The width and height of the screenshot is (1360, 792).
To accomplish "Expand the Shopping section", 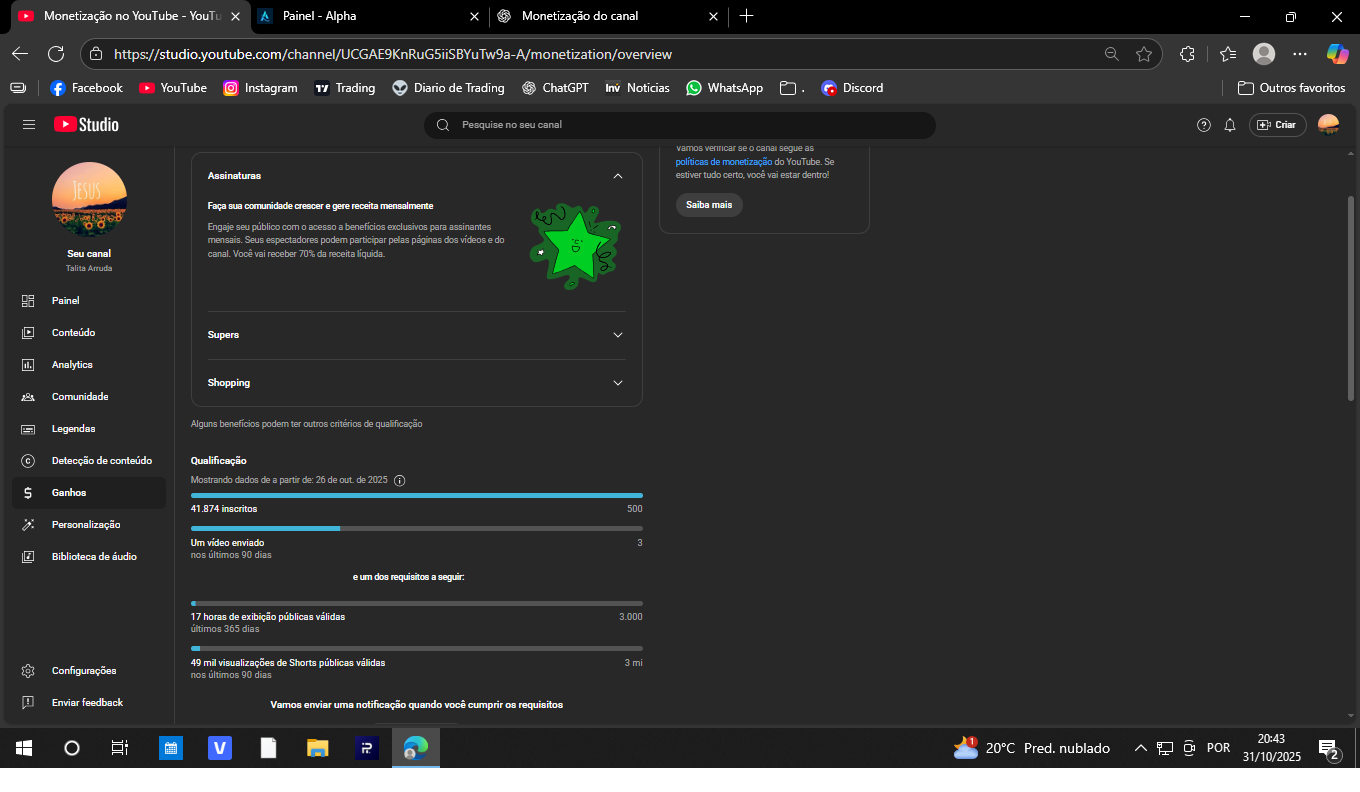I will click(x=617, y=383).
